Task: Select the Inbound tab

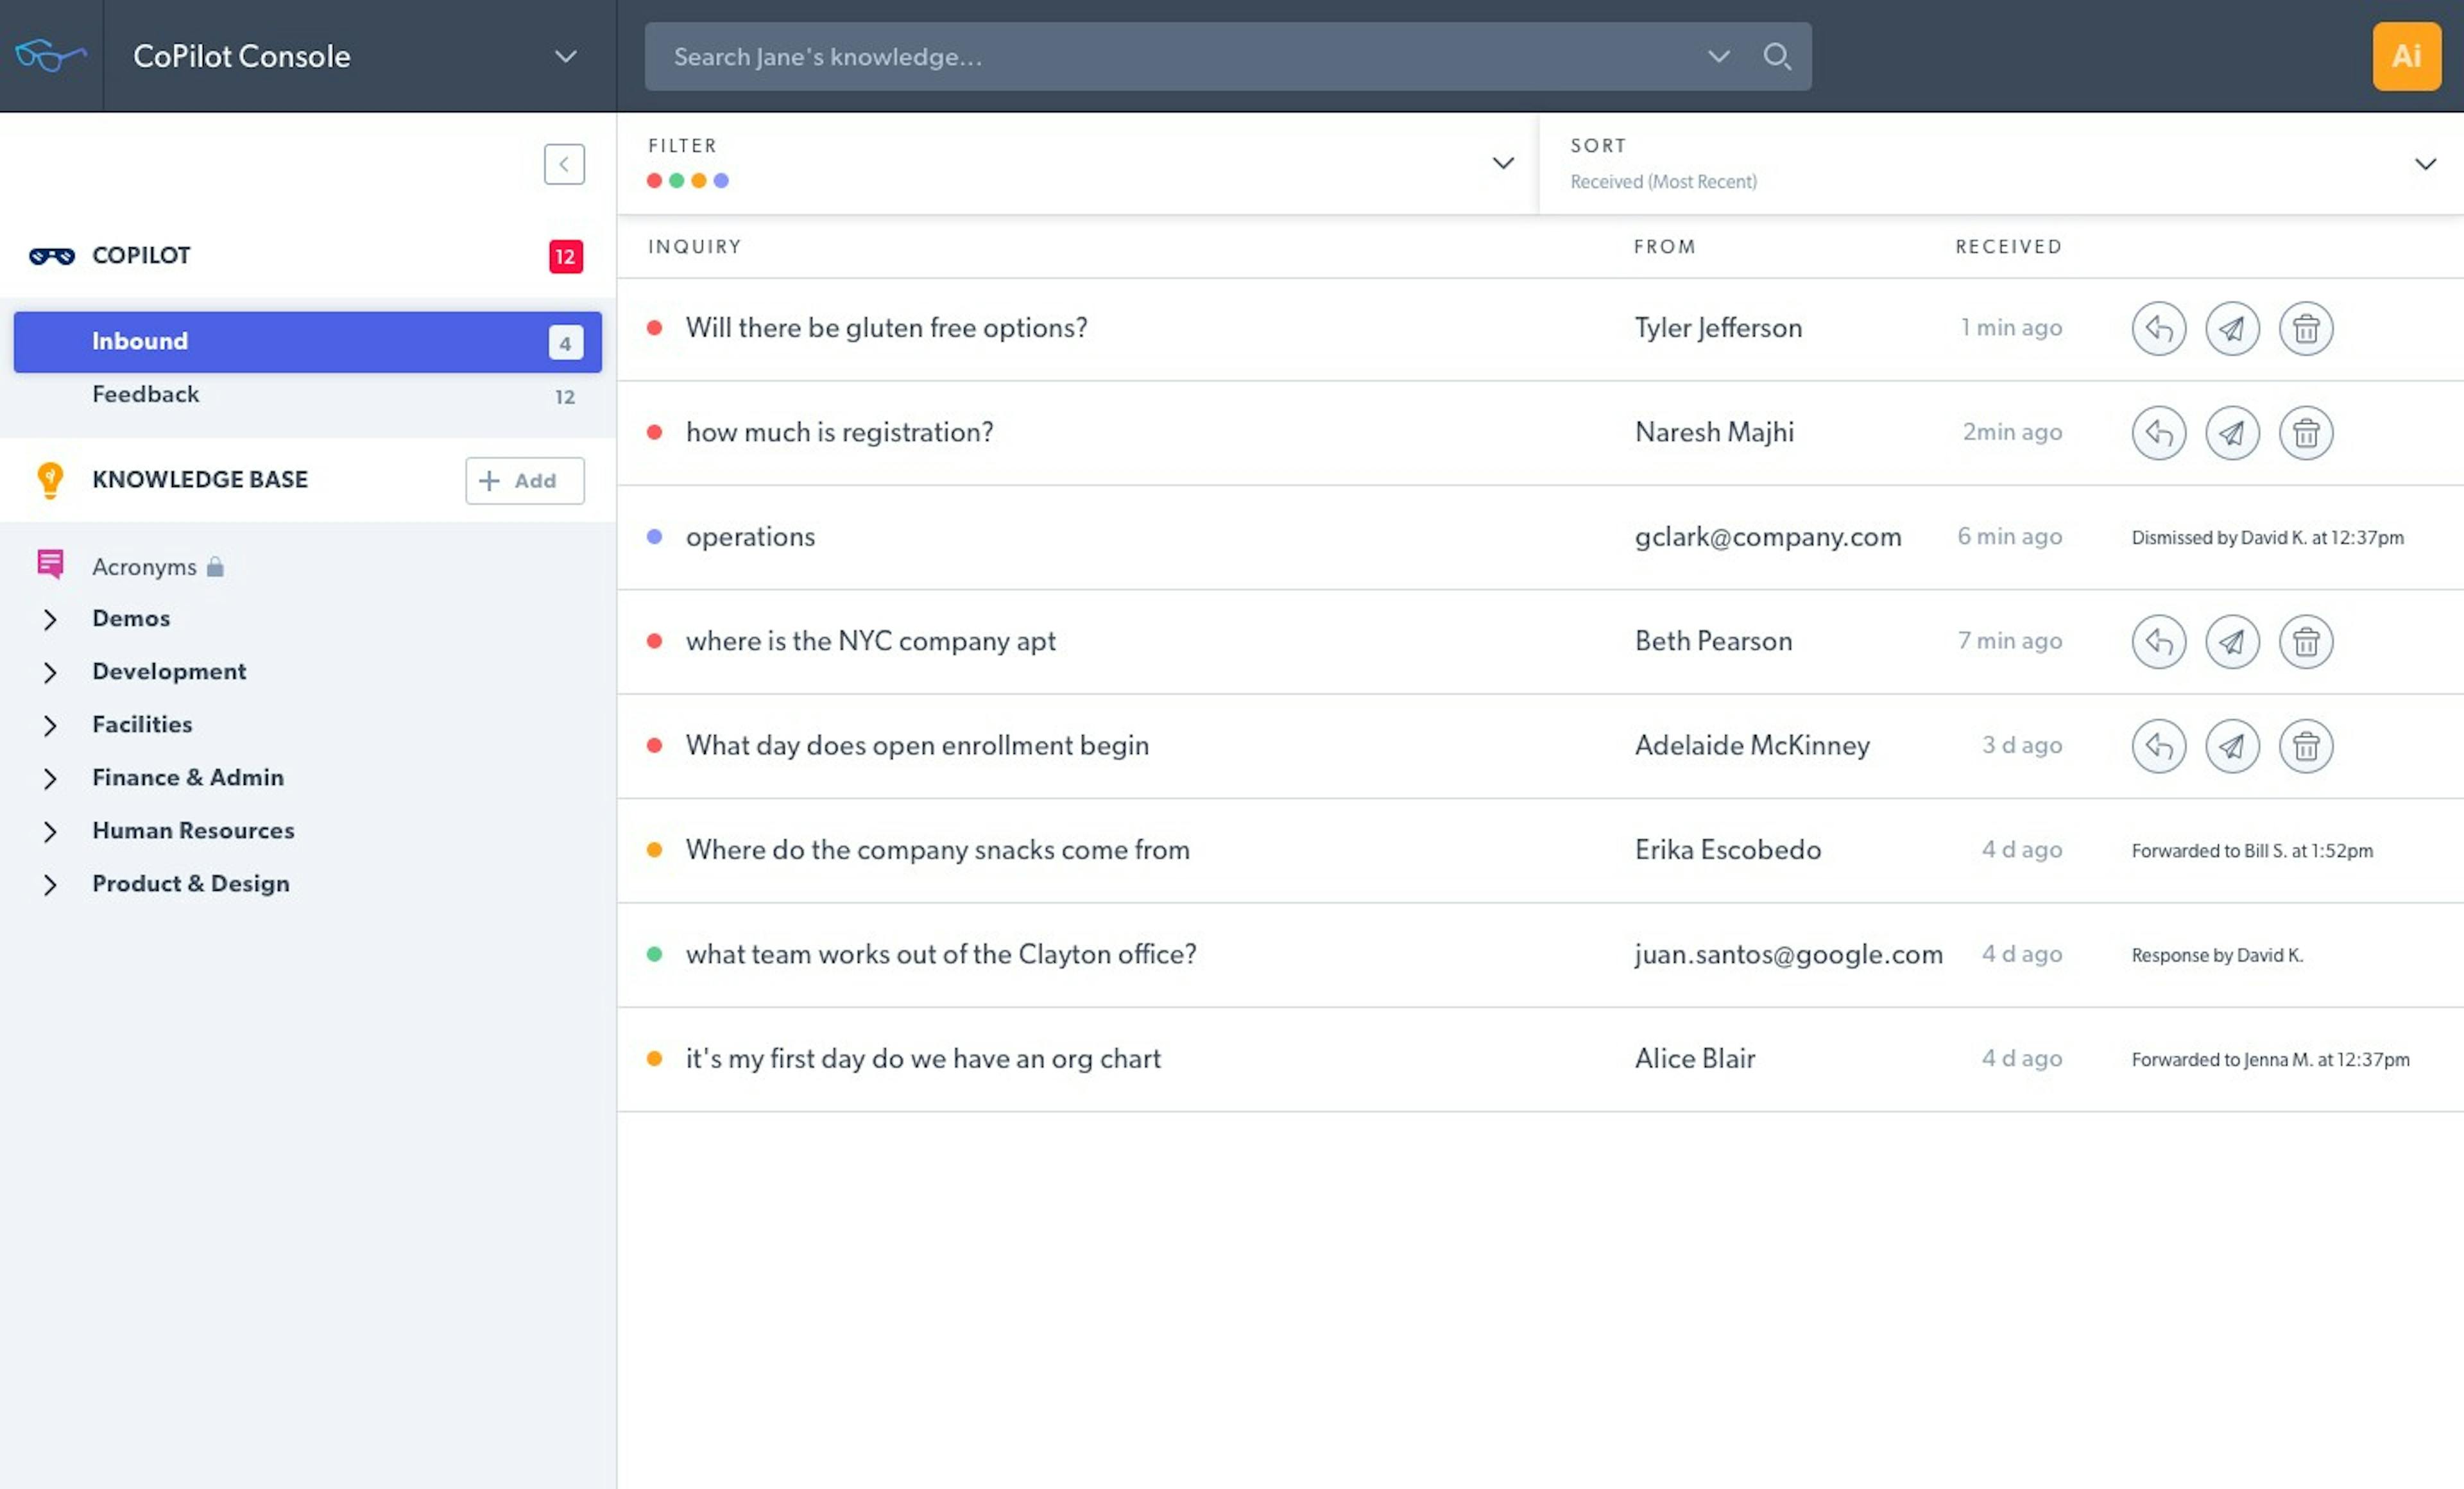Action: coord(307,342)
